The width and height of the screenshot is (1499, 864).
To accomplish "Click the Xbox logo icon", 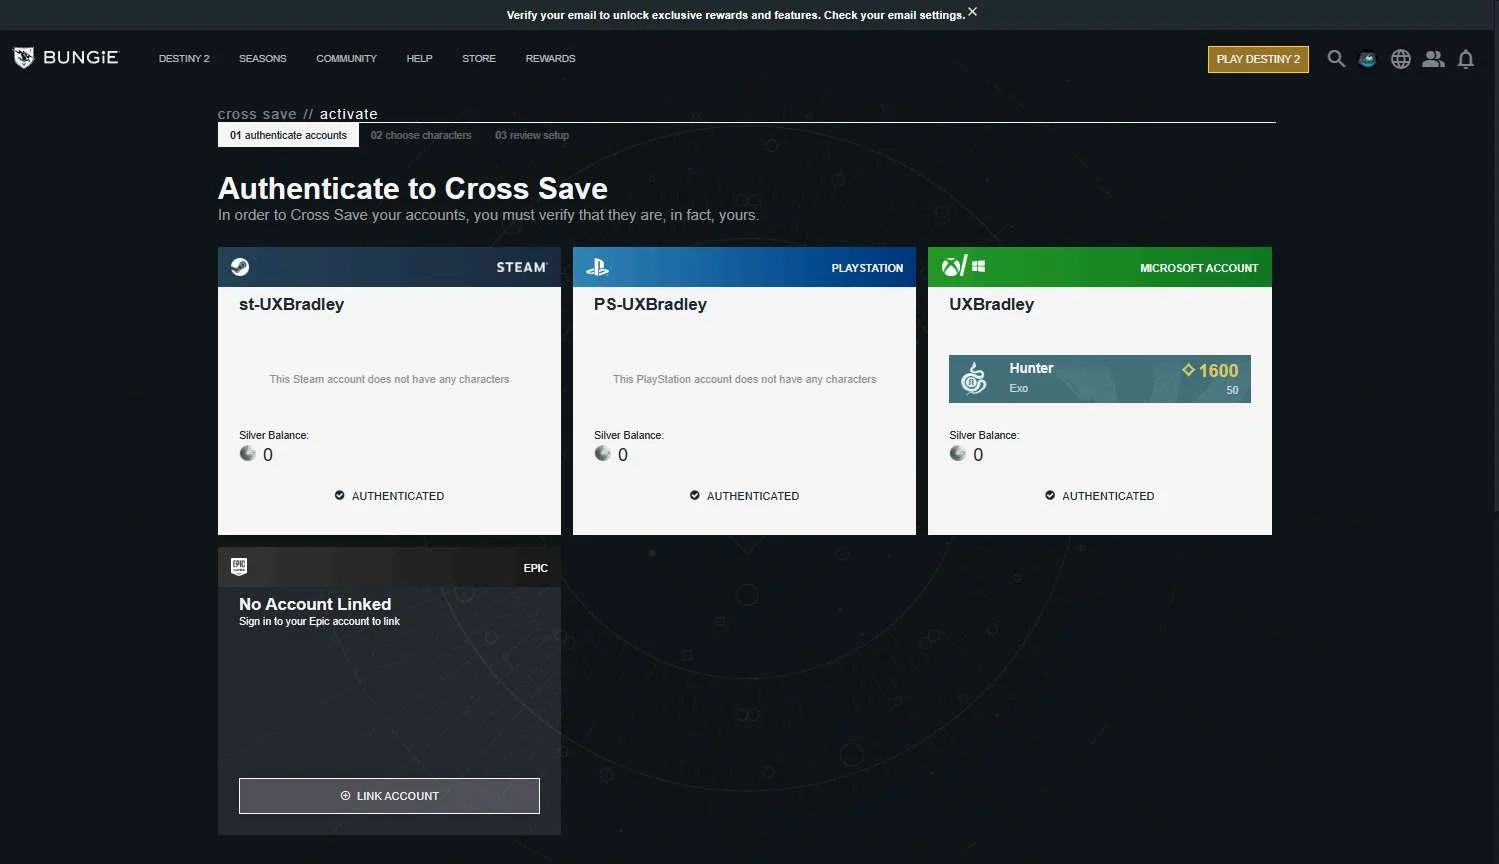I will tap(951, 267).
